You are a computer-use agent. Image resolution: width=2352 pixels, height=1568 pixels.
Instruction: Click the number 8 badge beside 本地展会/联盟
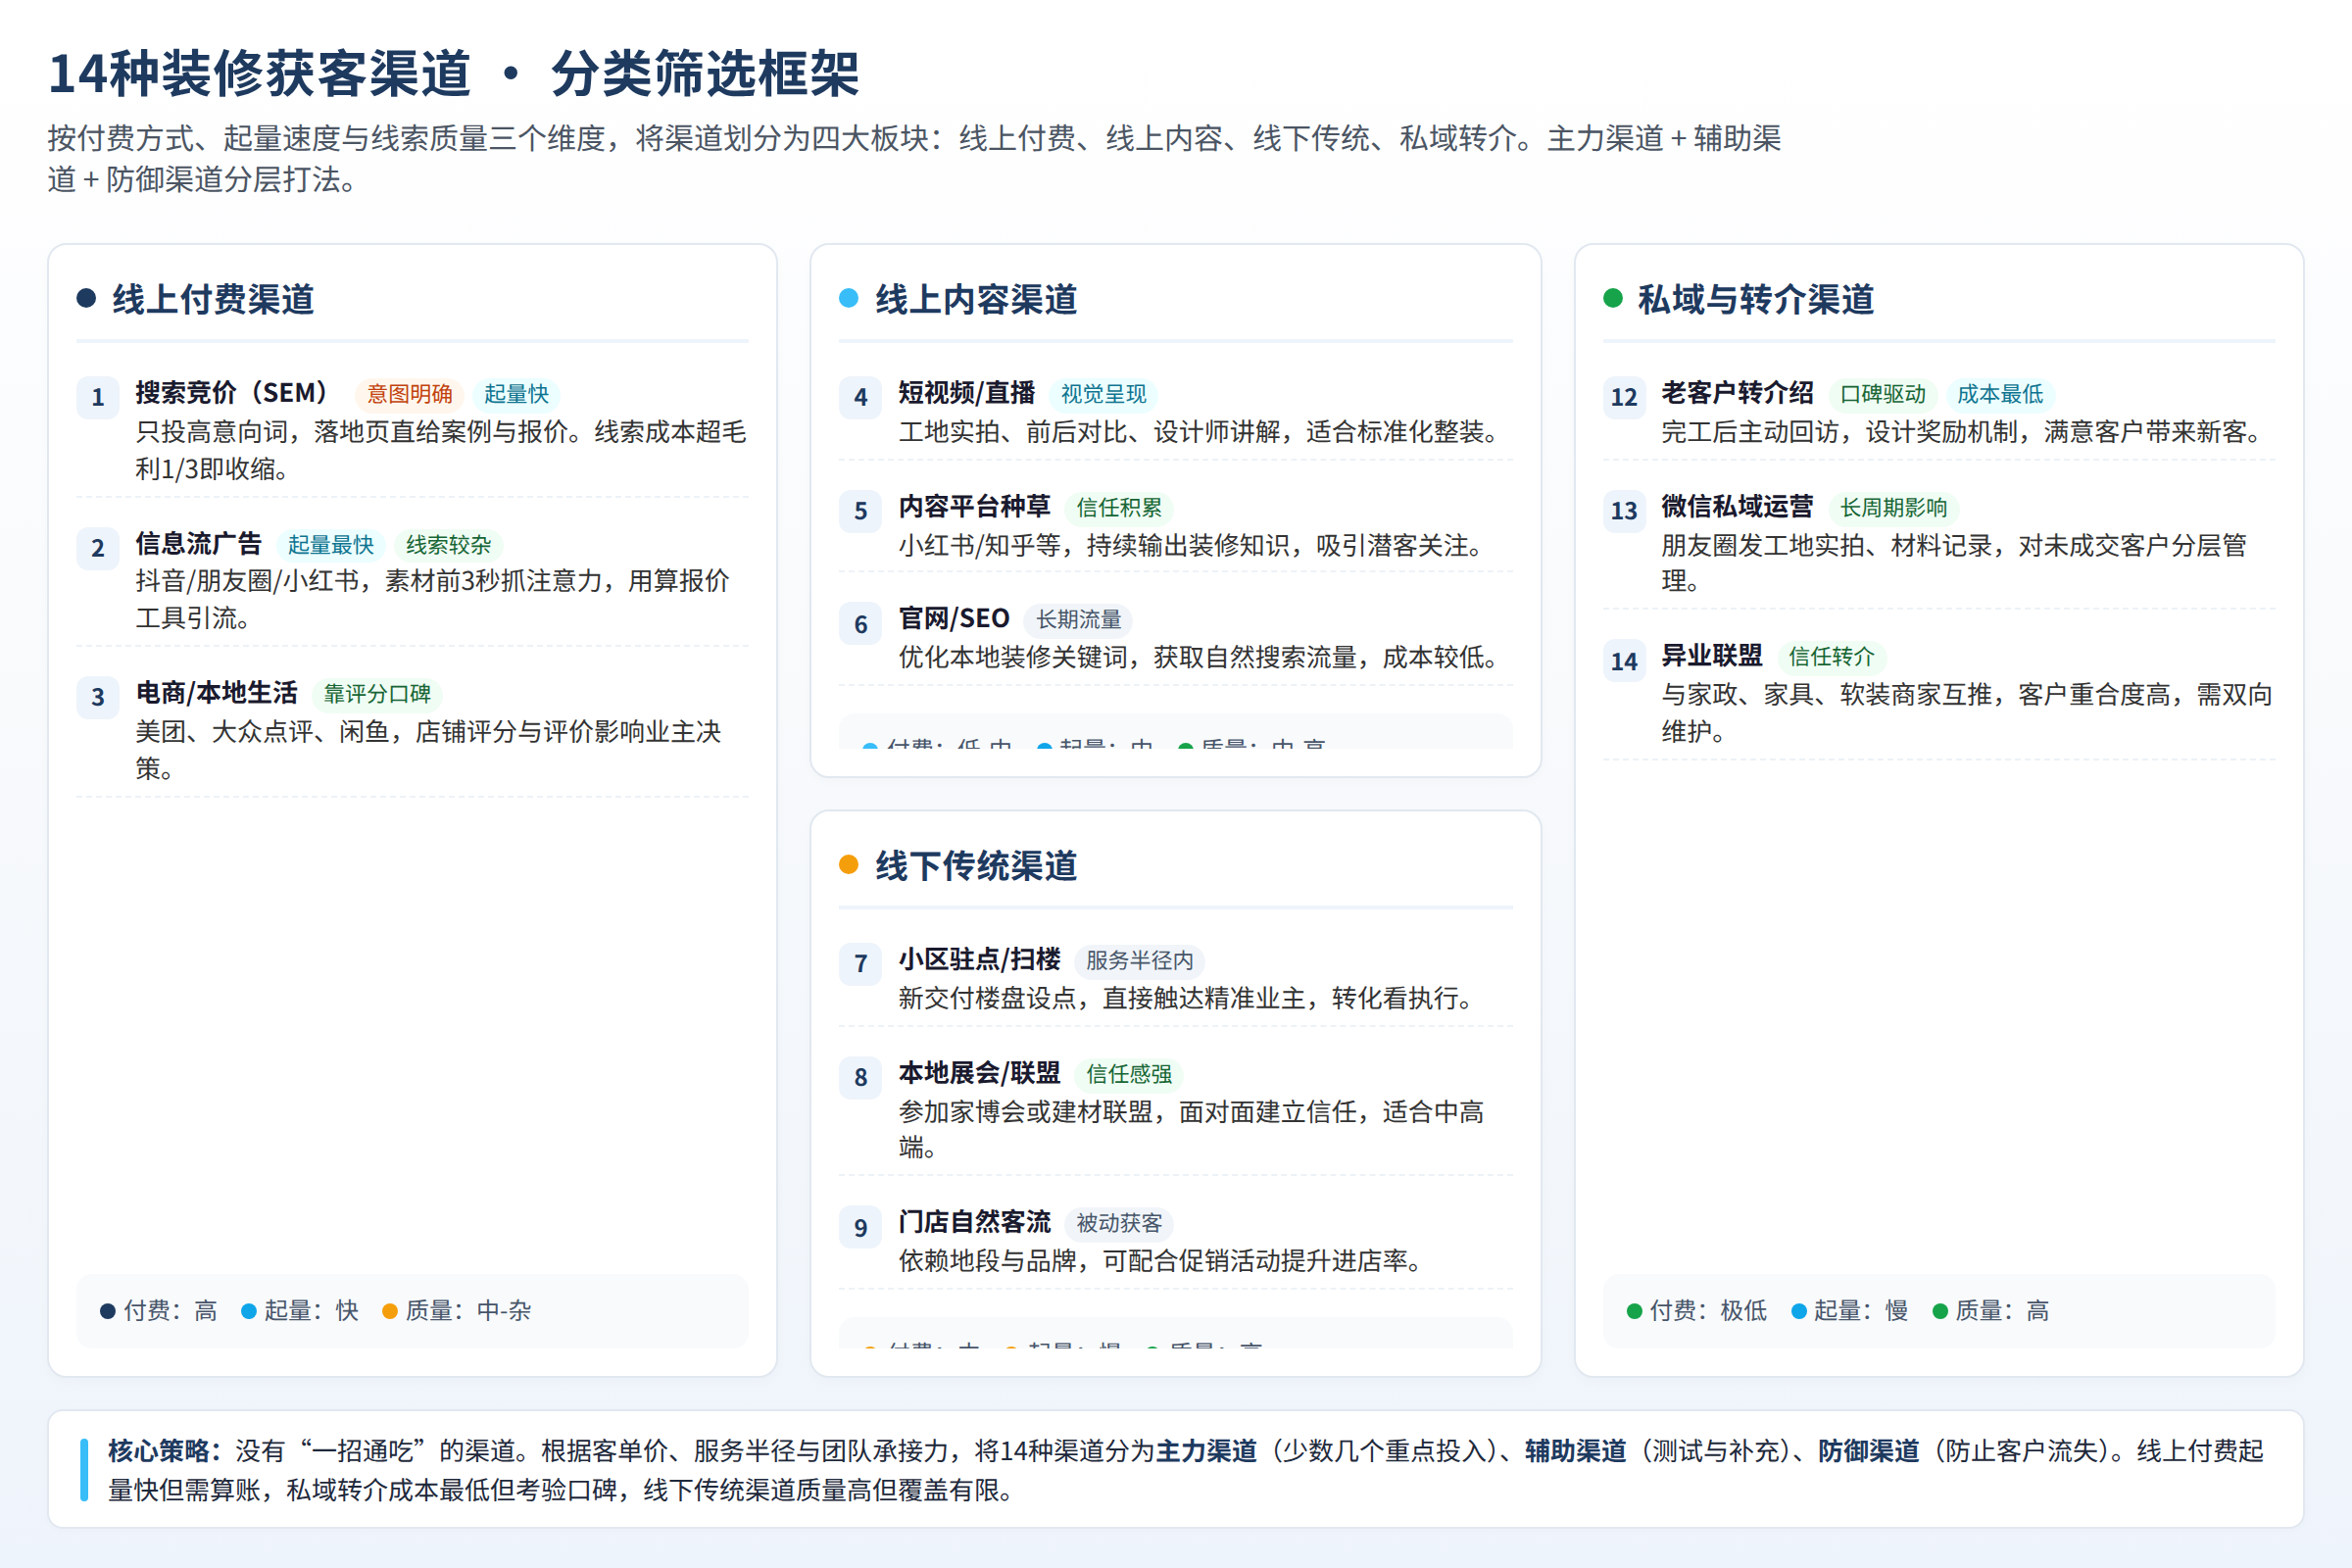coord(860,1078)
